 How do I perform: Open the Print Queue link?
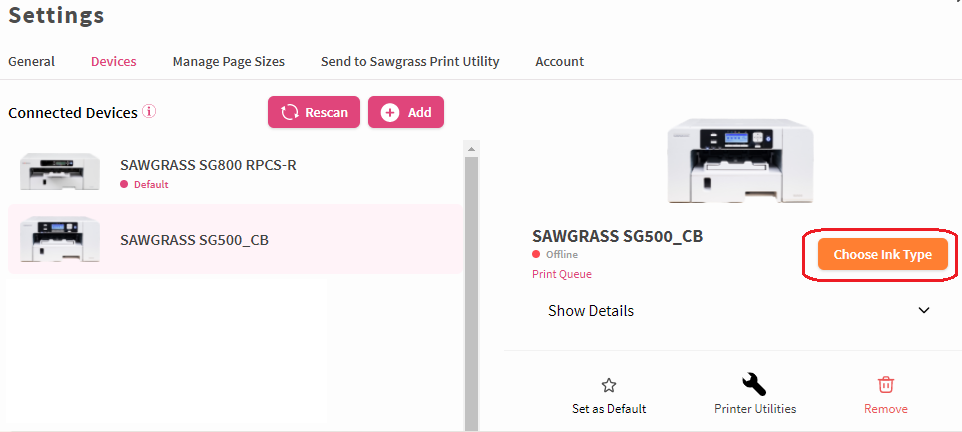562,274
